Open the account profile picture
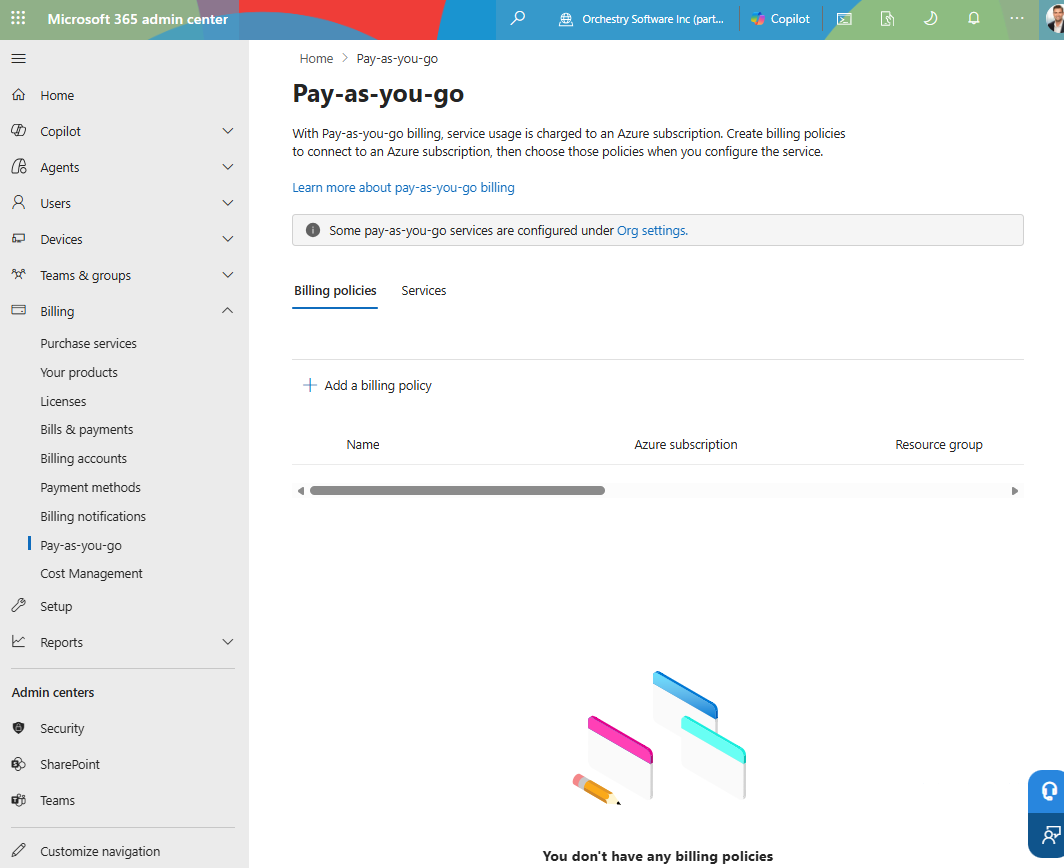Viewport: 1064px width, 868px height. tap(1054, 19)
